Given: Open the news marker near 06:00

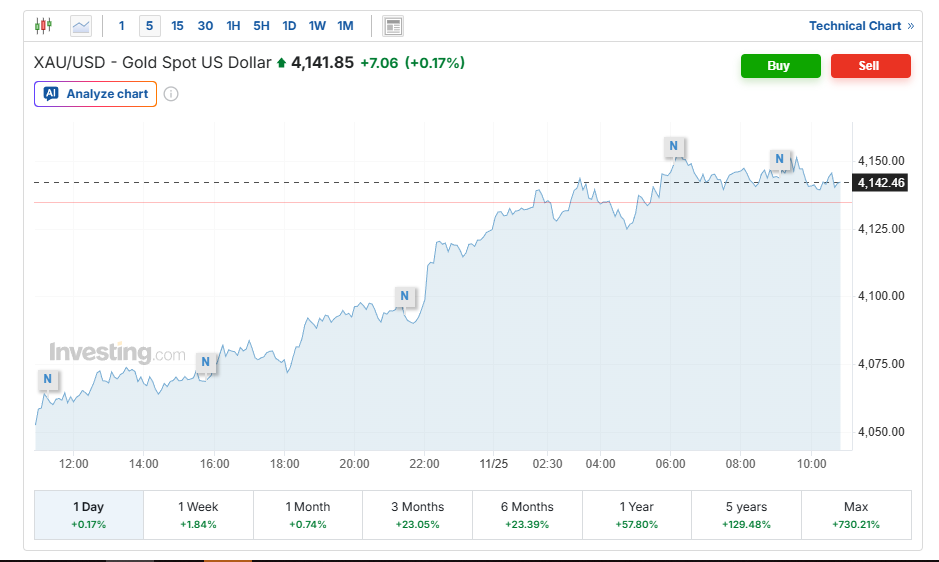Looking at the screenshot, I should (x=673, y=146).
